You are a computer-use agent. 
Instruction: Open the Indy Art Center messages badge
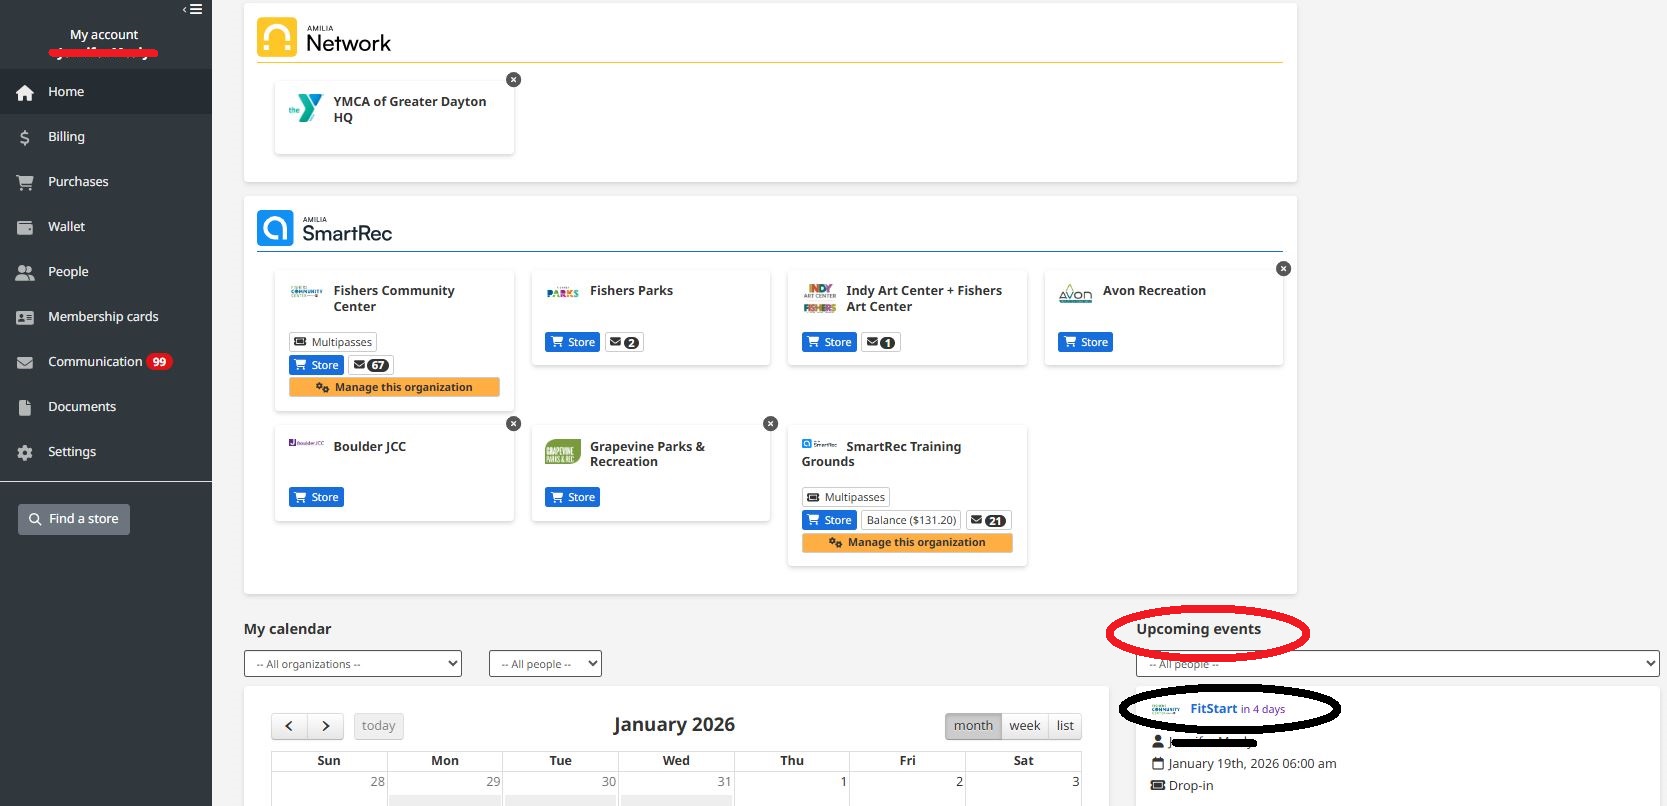(x=880, y=342)
